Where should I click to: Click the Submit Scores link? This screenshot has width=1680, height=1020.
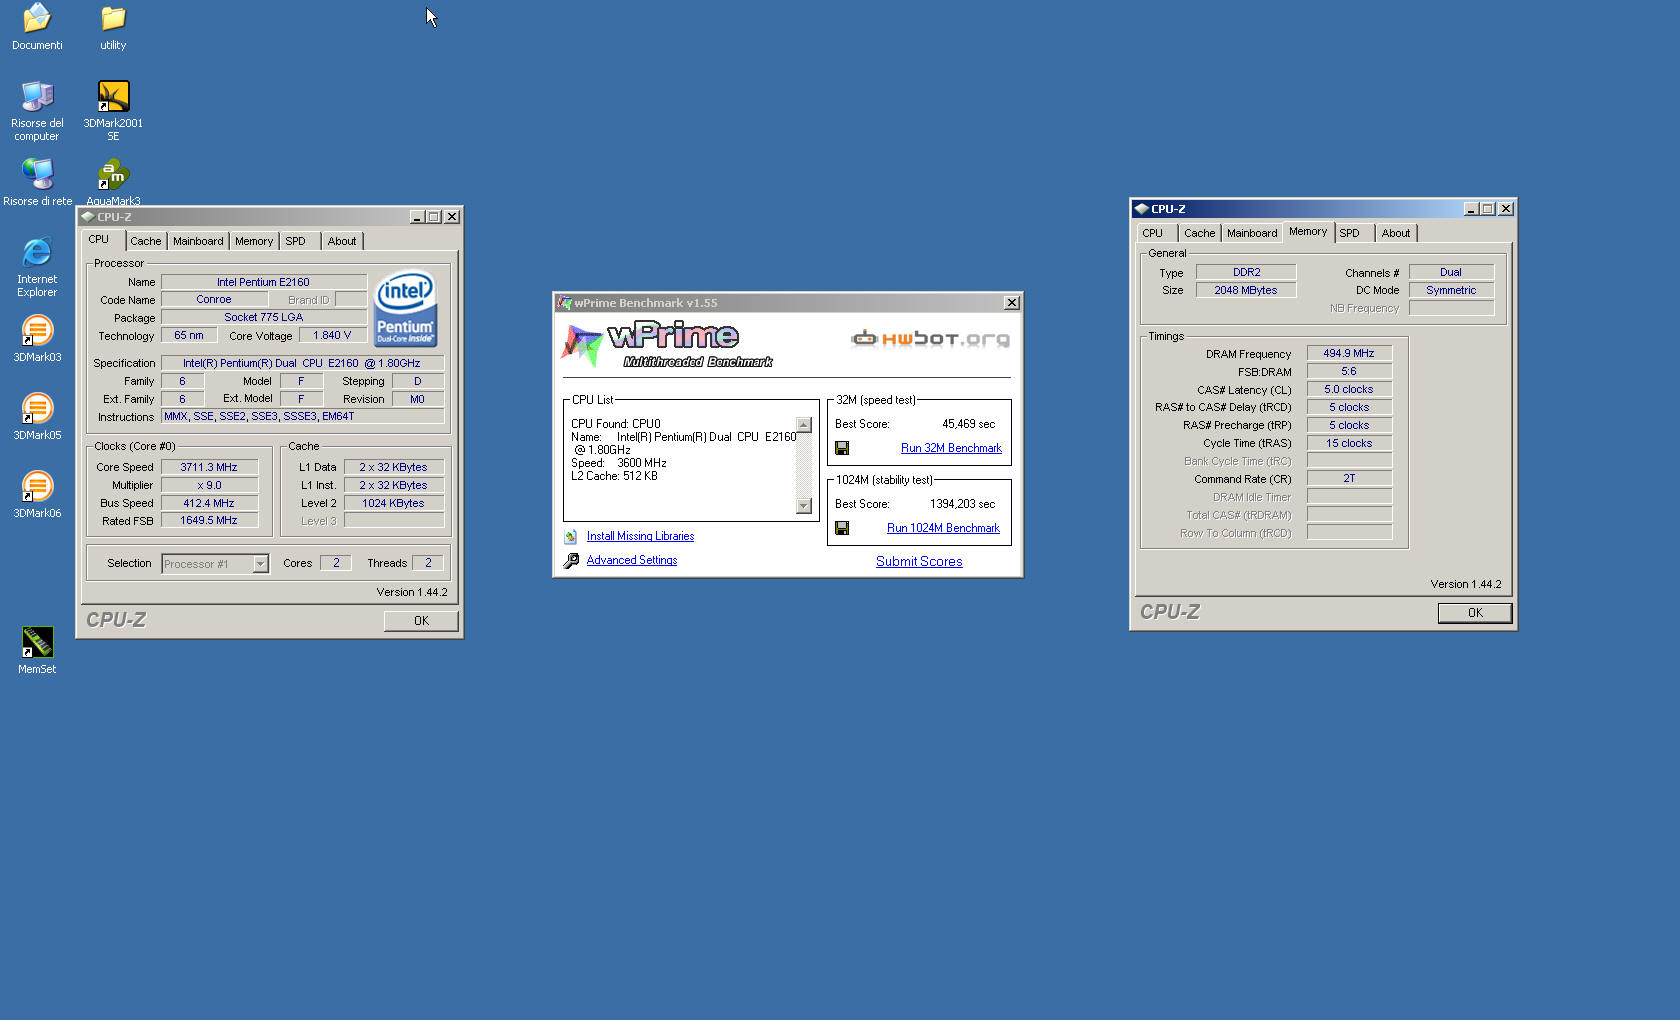coord(919,562)
